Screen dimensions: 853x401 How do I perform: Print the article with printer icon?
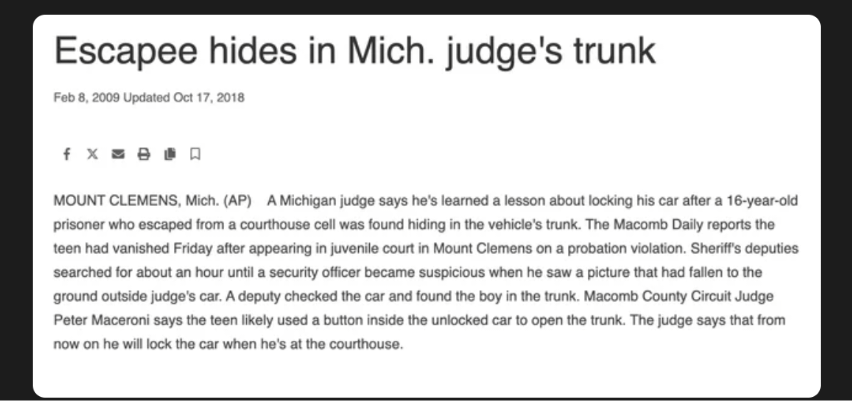(144, 154)
